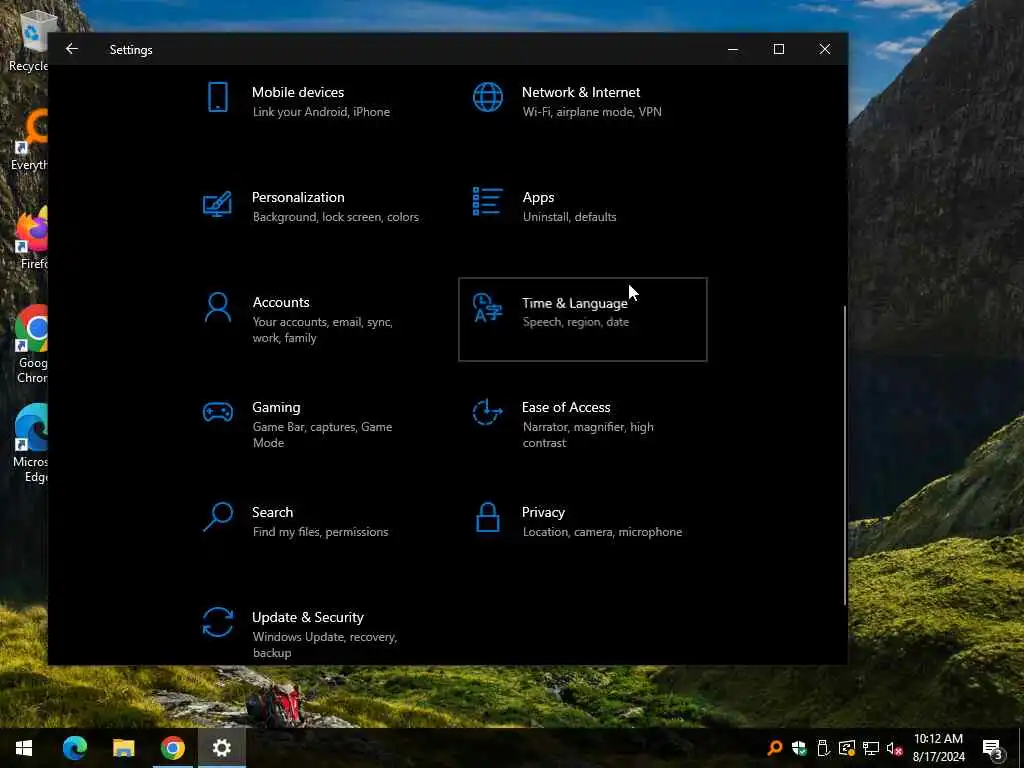This screenshot has height=768, width=1024.
Task: Open the Microsoft Edge desktop shortcut
Action: (31, 444)
